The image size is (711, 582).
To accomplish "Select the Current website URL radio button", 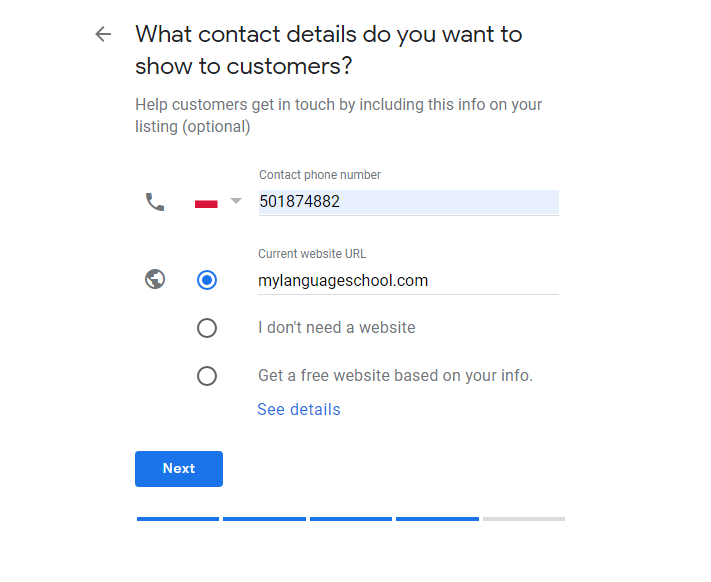I will click(x=207, y=280).
